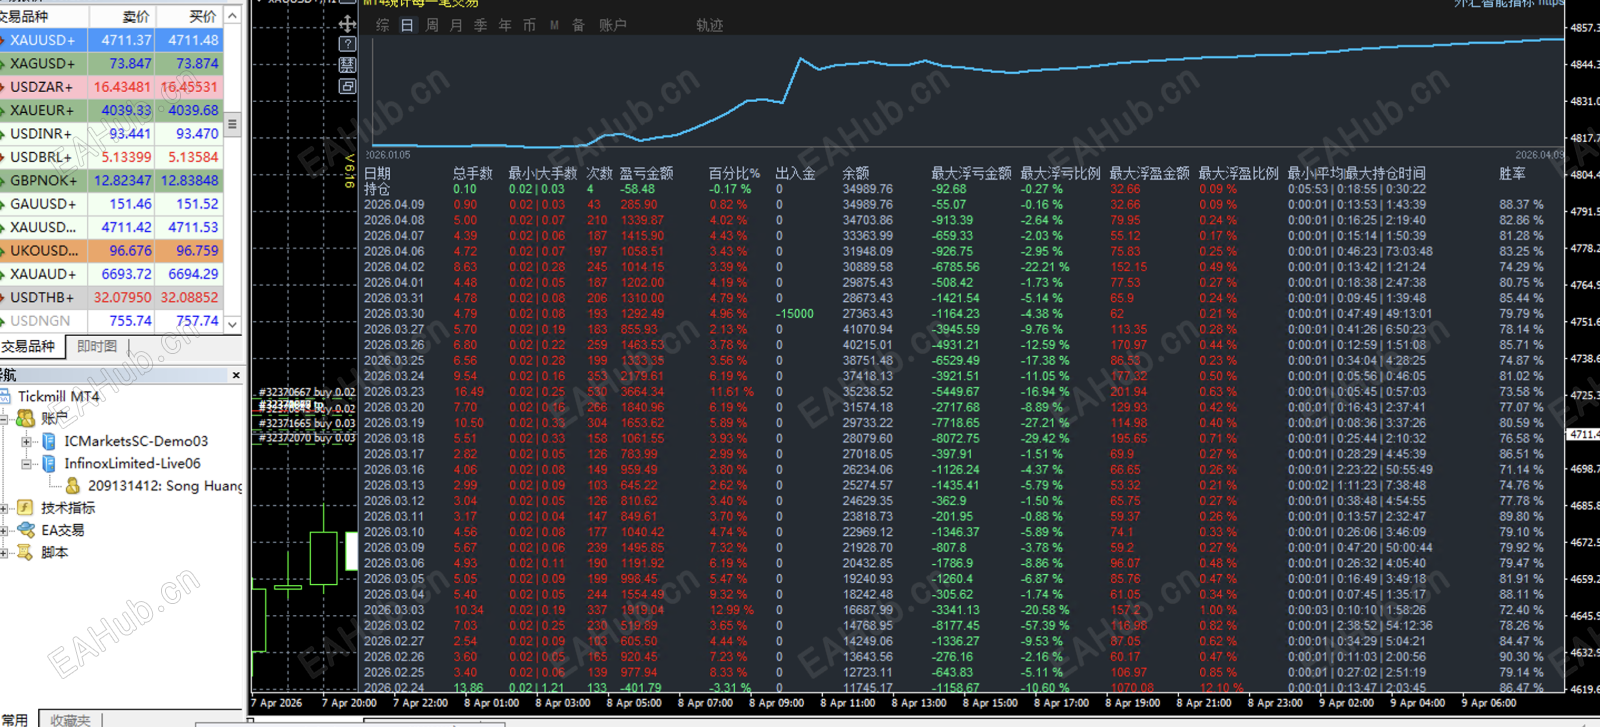Screen dimensions: 1600x727
Task: Select the GAUUSD+ symbol row
Action: click(x=111, y=203)
